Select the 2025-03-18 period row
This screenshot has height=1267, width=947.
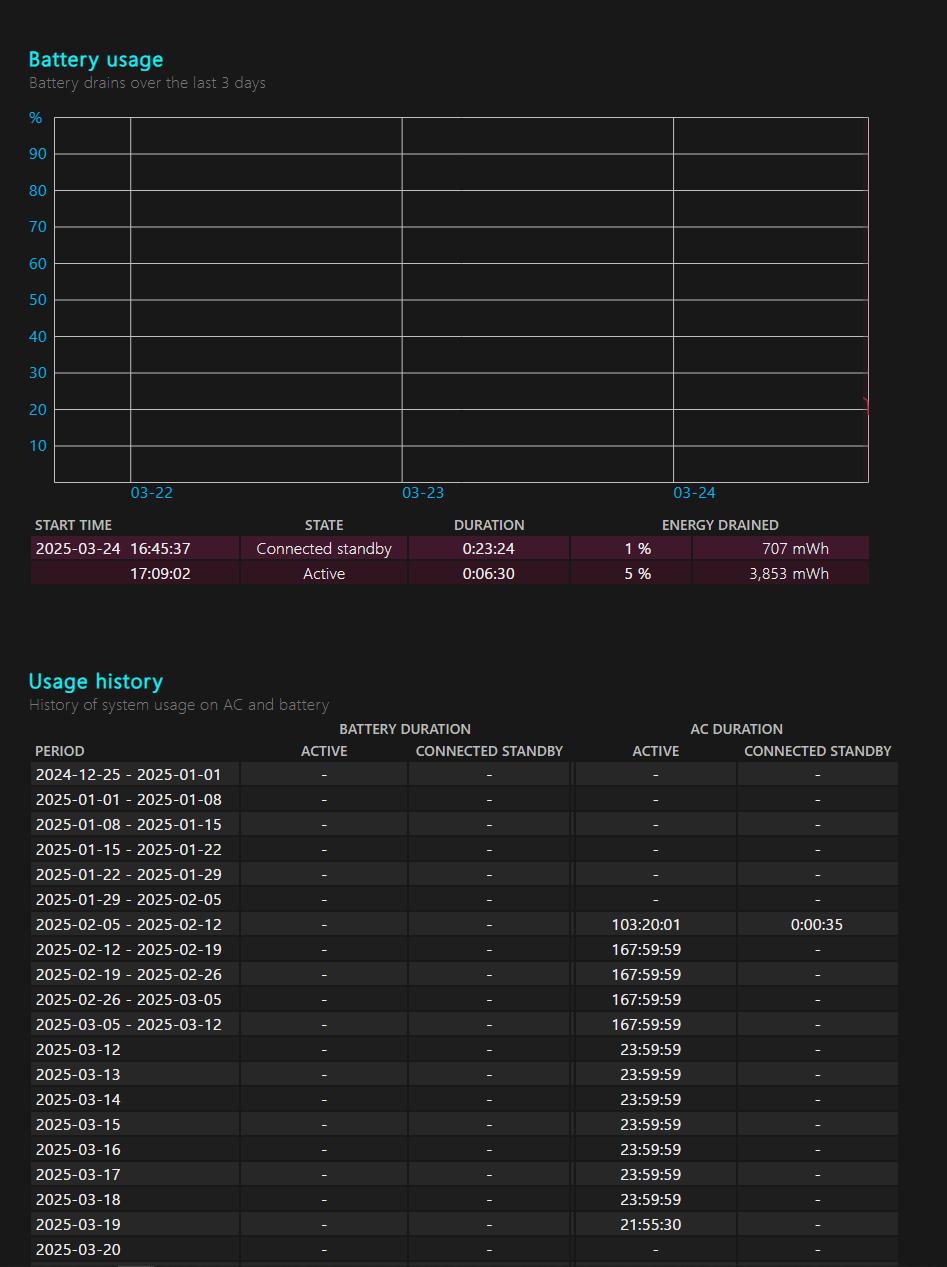tap(464, 1200)
